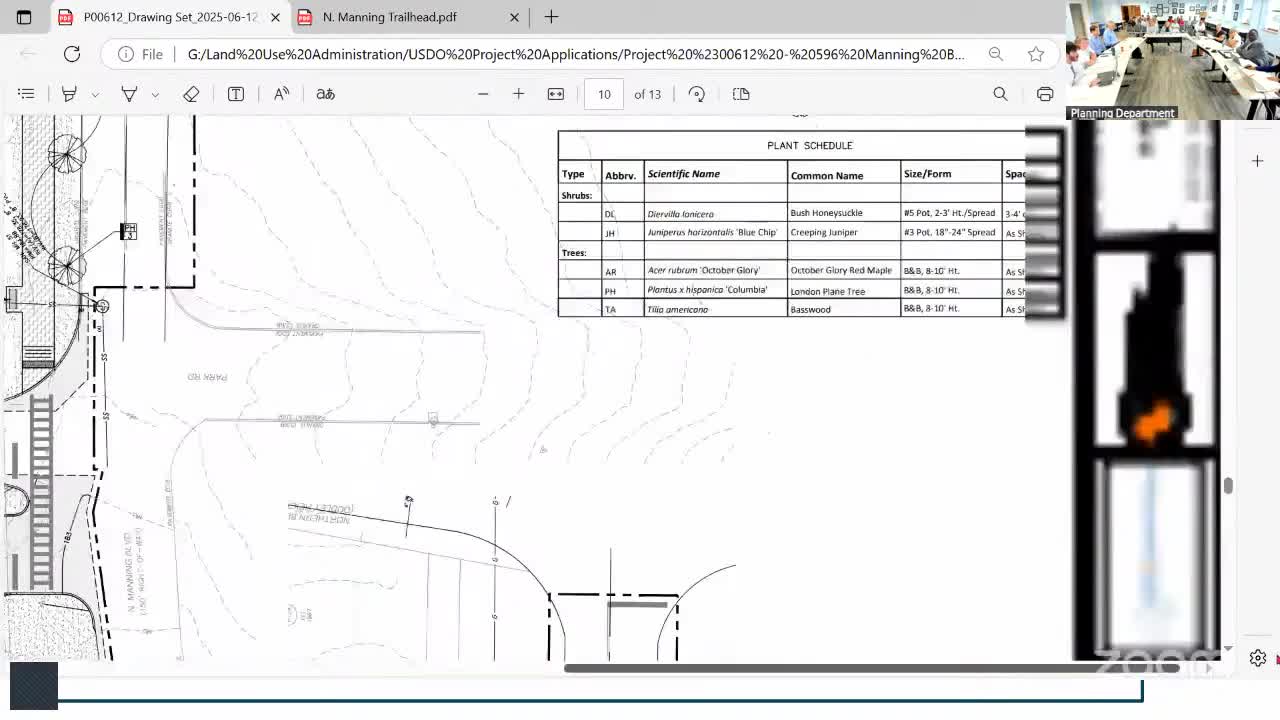
Task: Add this page to favorites star
Action: (1036, 54)
